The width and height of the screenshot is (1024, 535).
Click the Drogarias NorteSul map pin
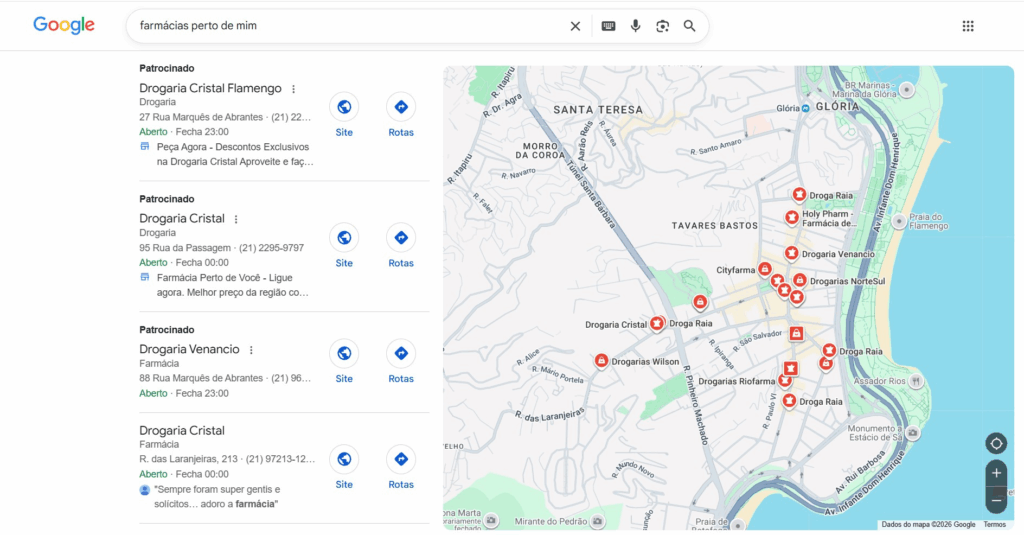pos(799,280)
